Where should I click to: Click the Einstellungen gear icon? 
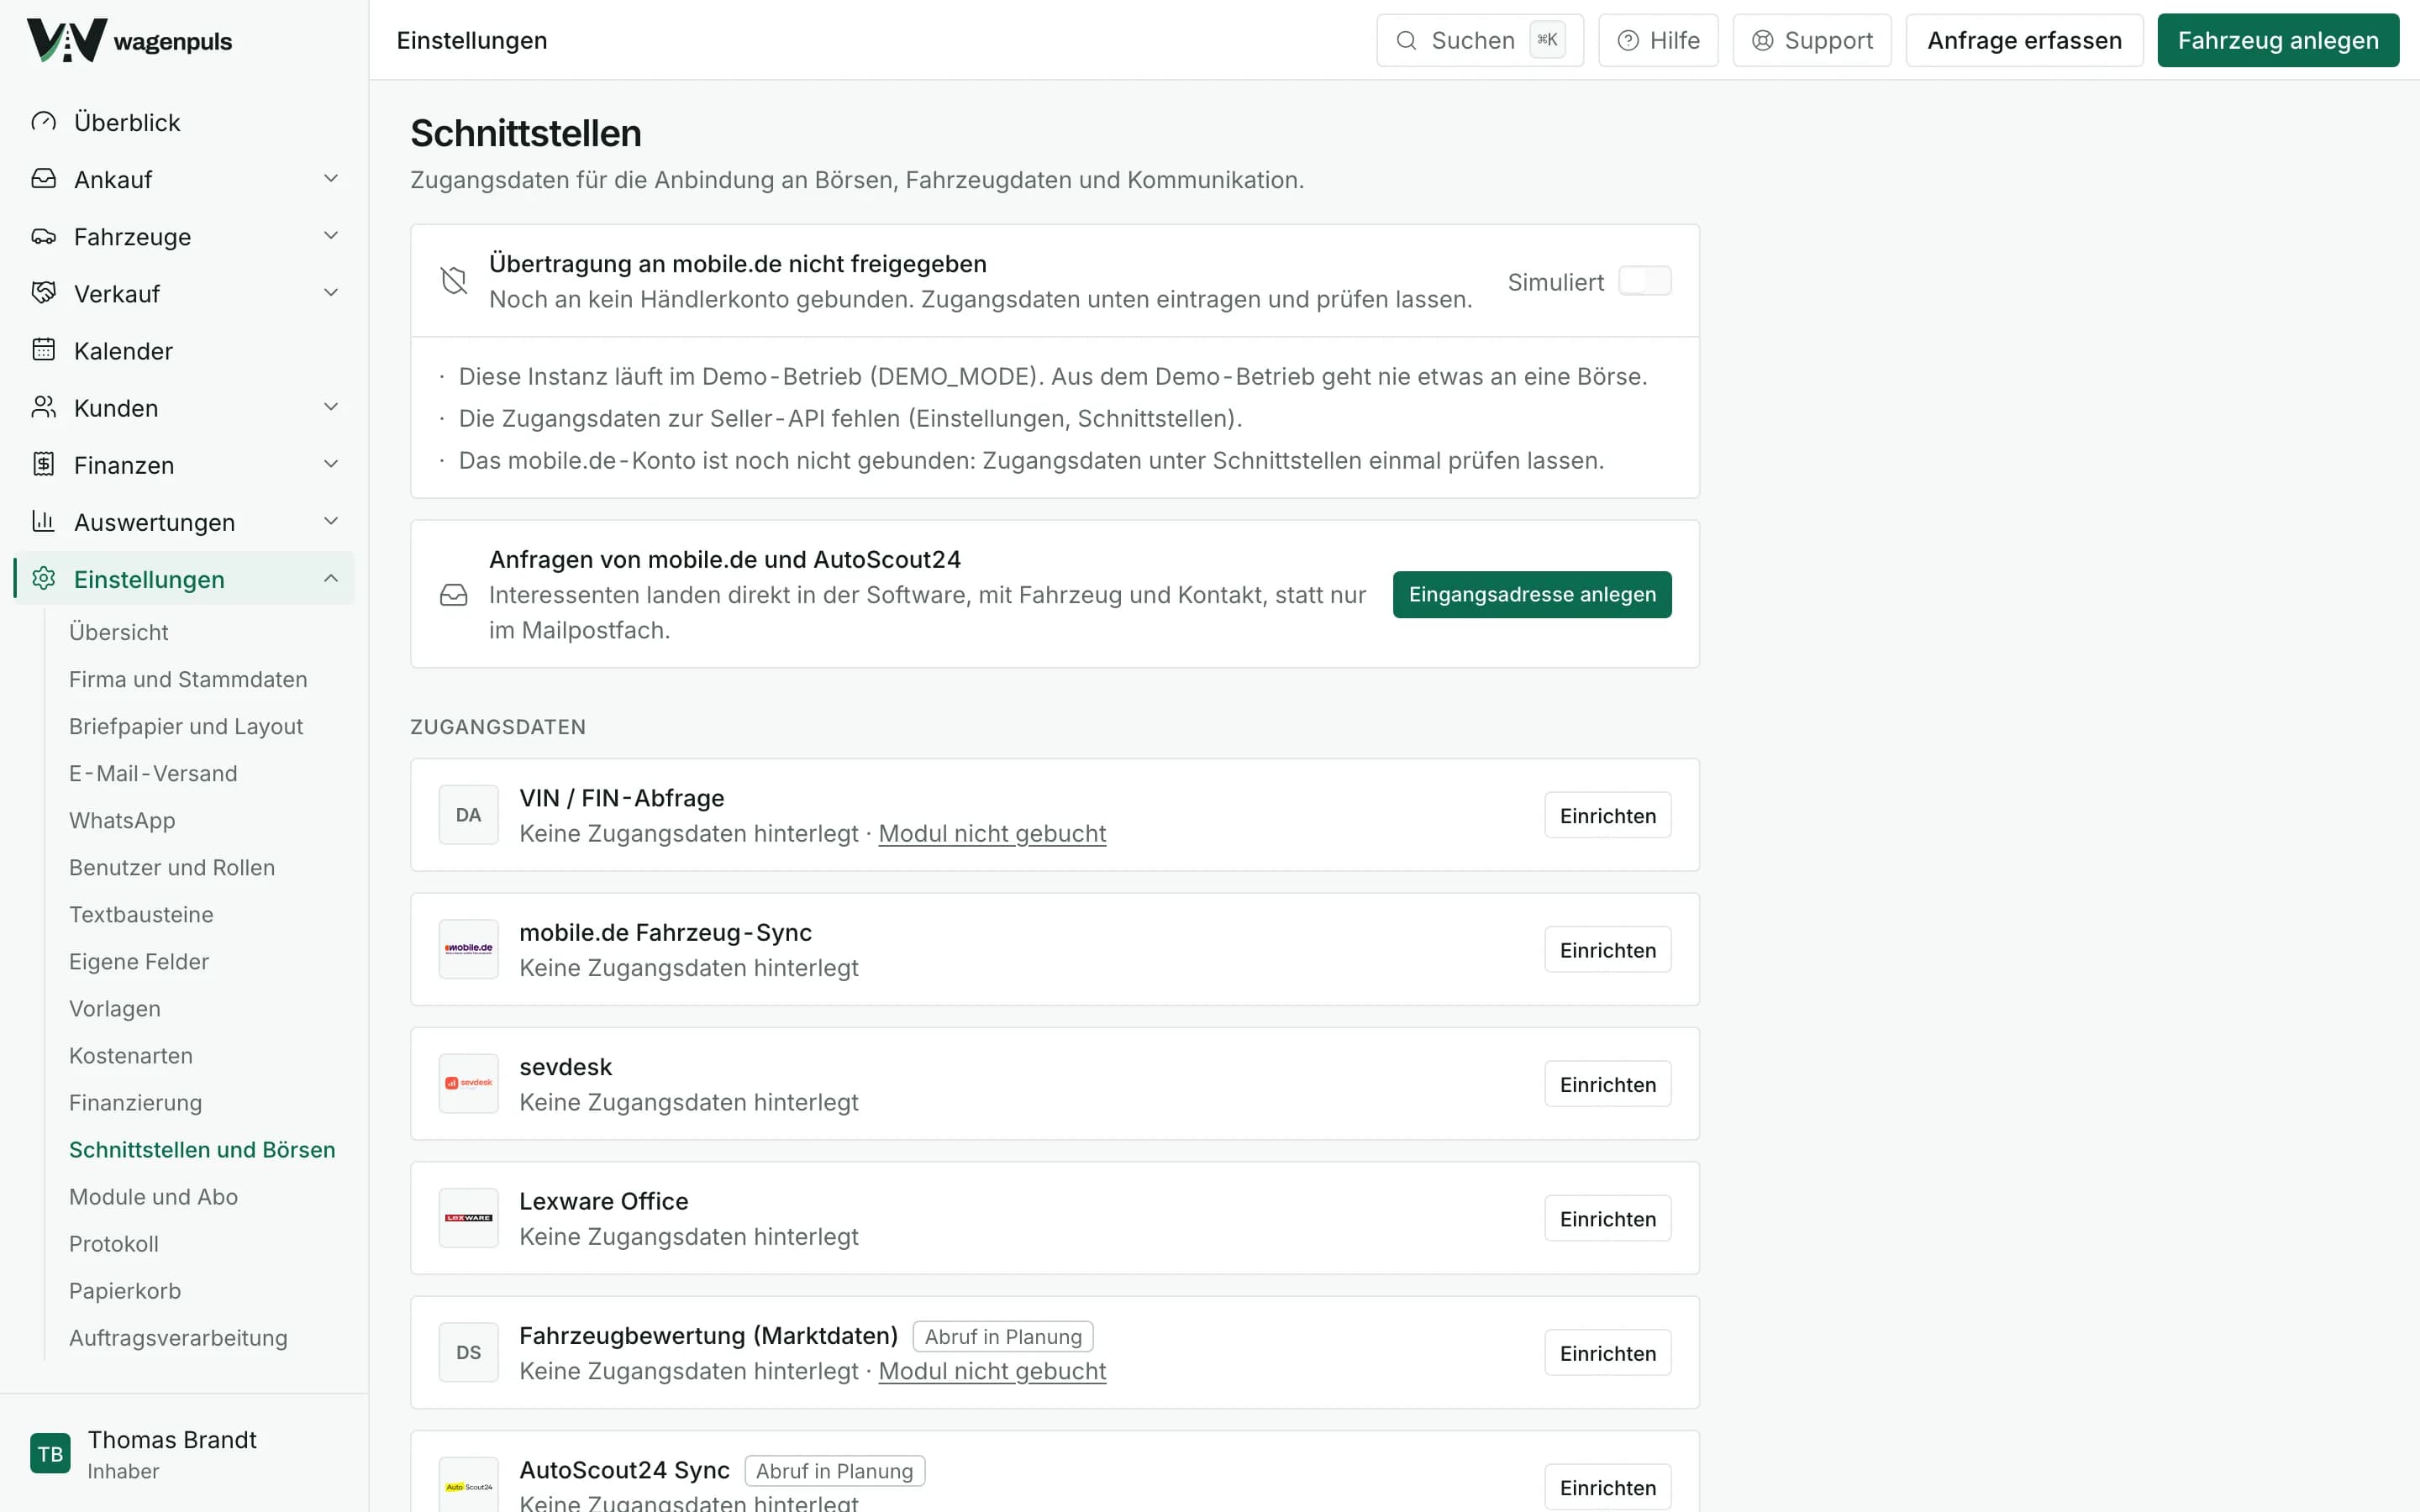(x=44, y=578)
